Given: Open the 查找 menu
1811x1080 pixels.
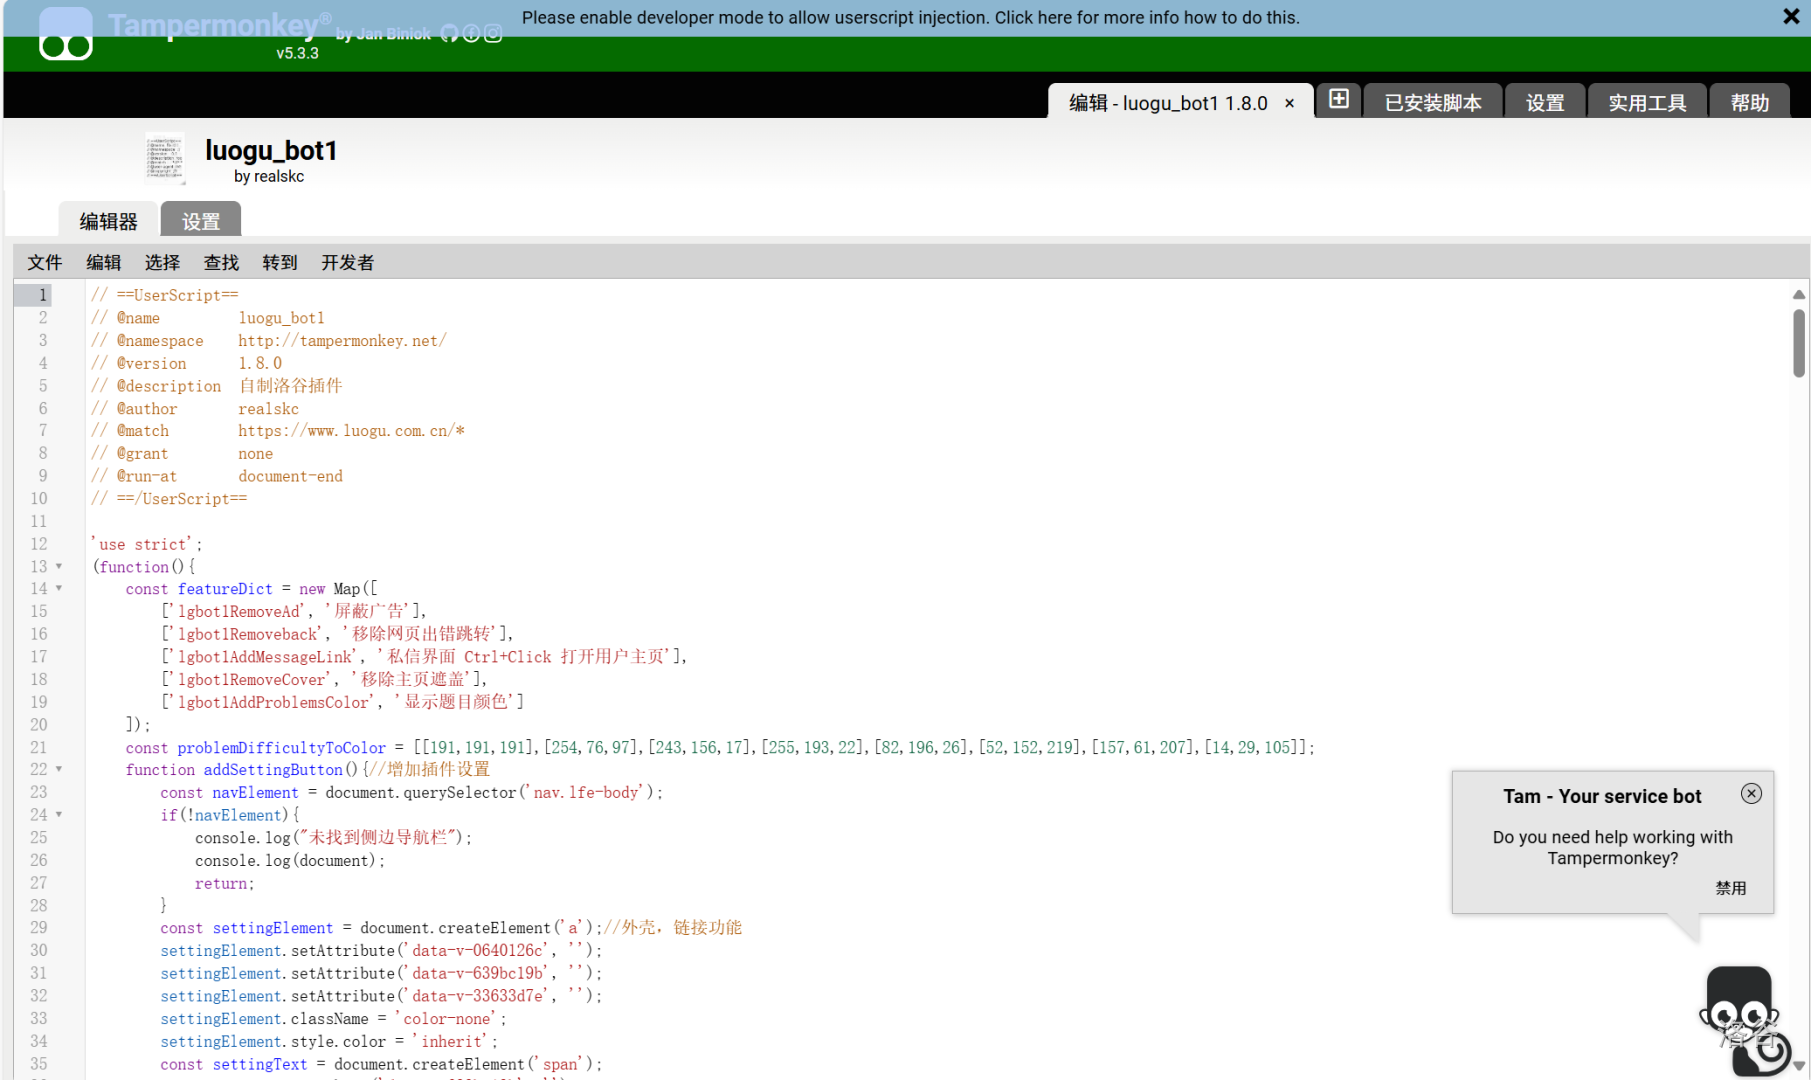Looking at the screenshot, I should [x=221, y=262].
